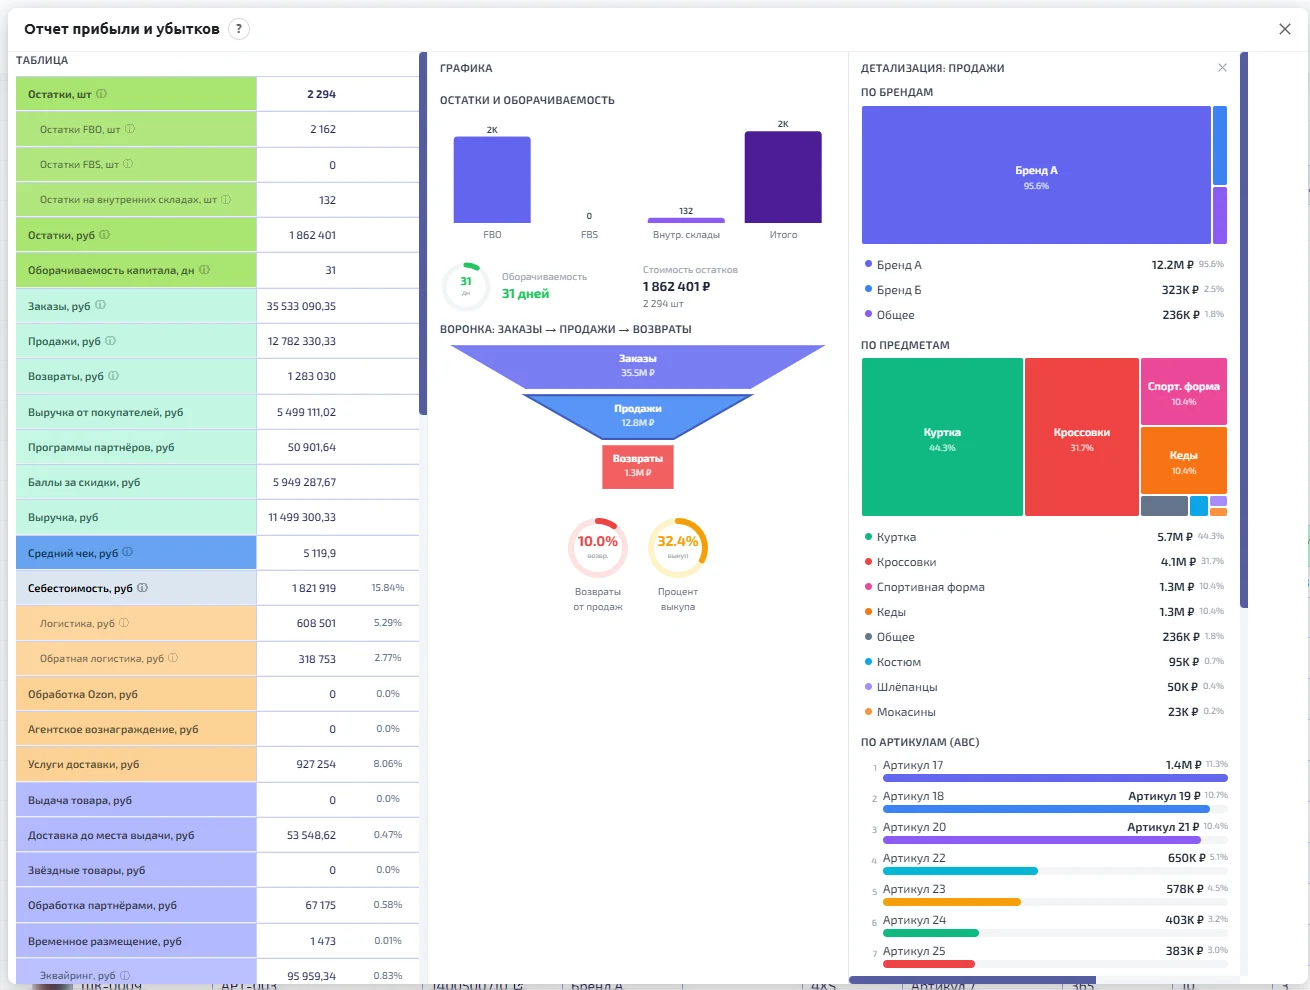The image size is (1310, 990).
Task: Click the 10.0% returns gauge
Action: [598, 547]
